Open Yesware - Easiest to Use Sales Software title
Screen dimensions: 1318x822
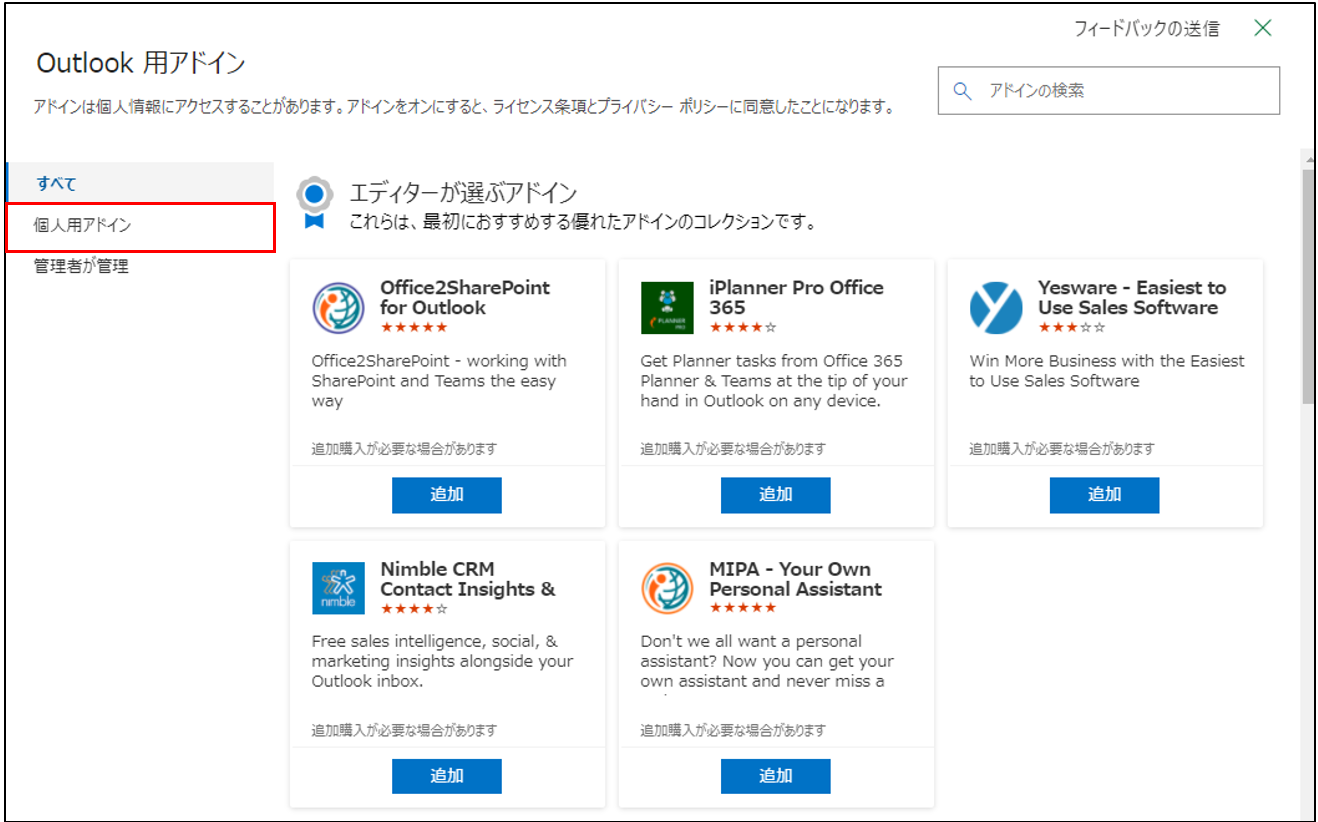coord(1132,297)
